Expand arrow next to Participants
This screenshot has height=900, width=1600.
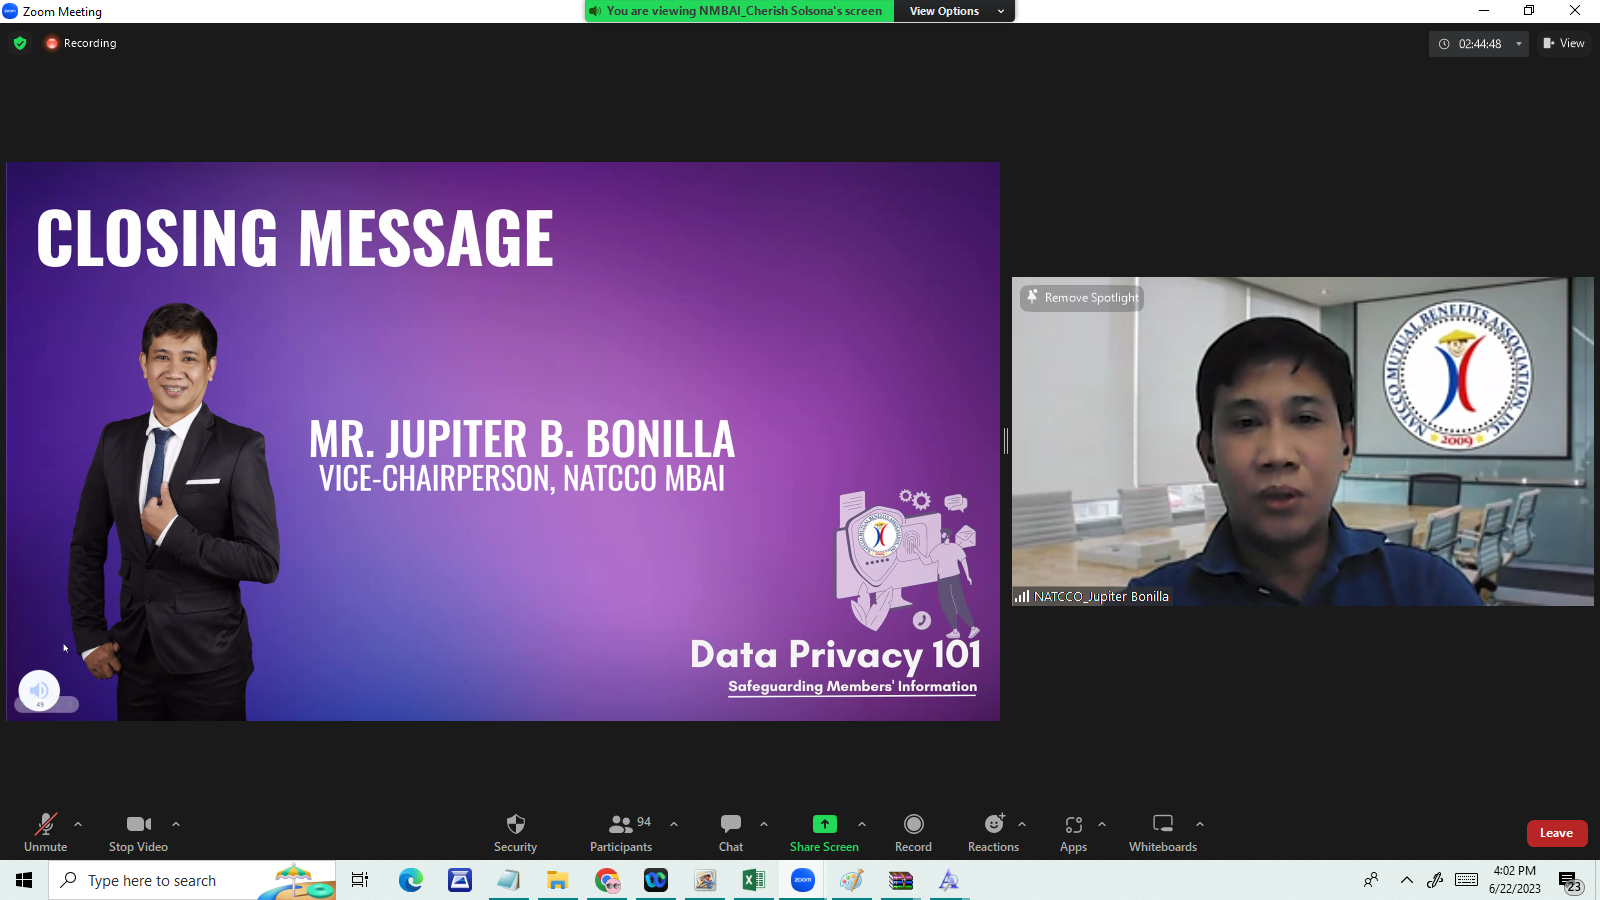tap(674, 824)
